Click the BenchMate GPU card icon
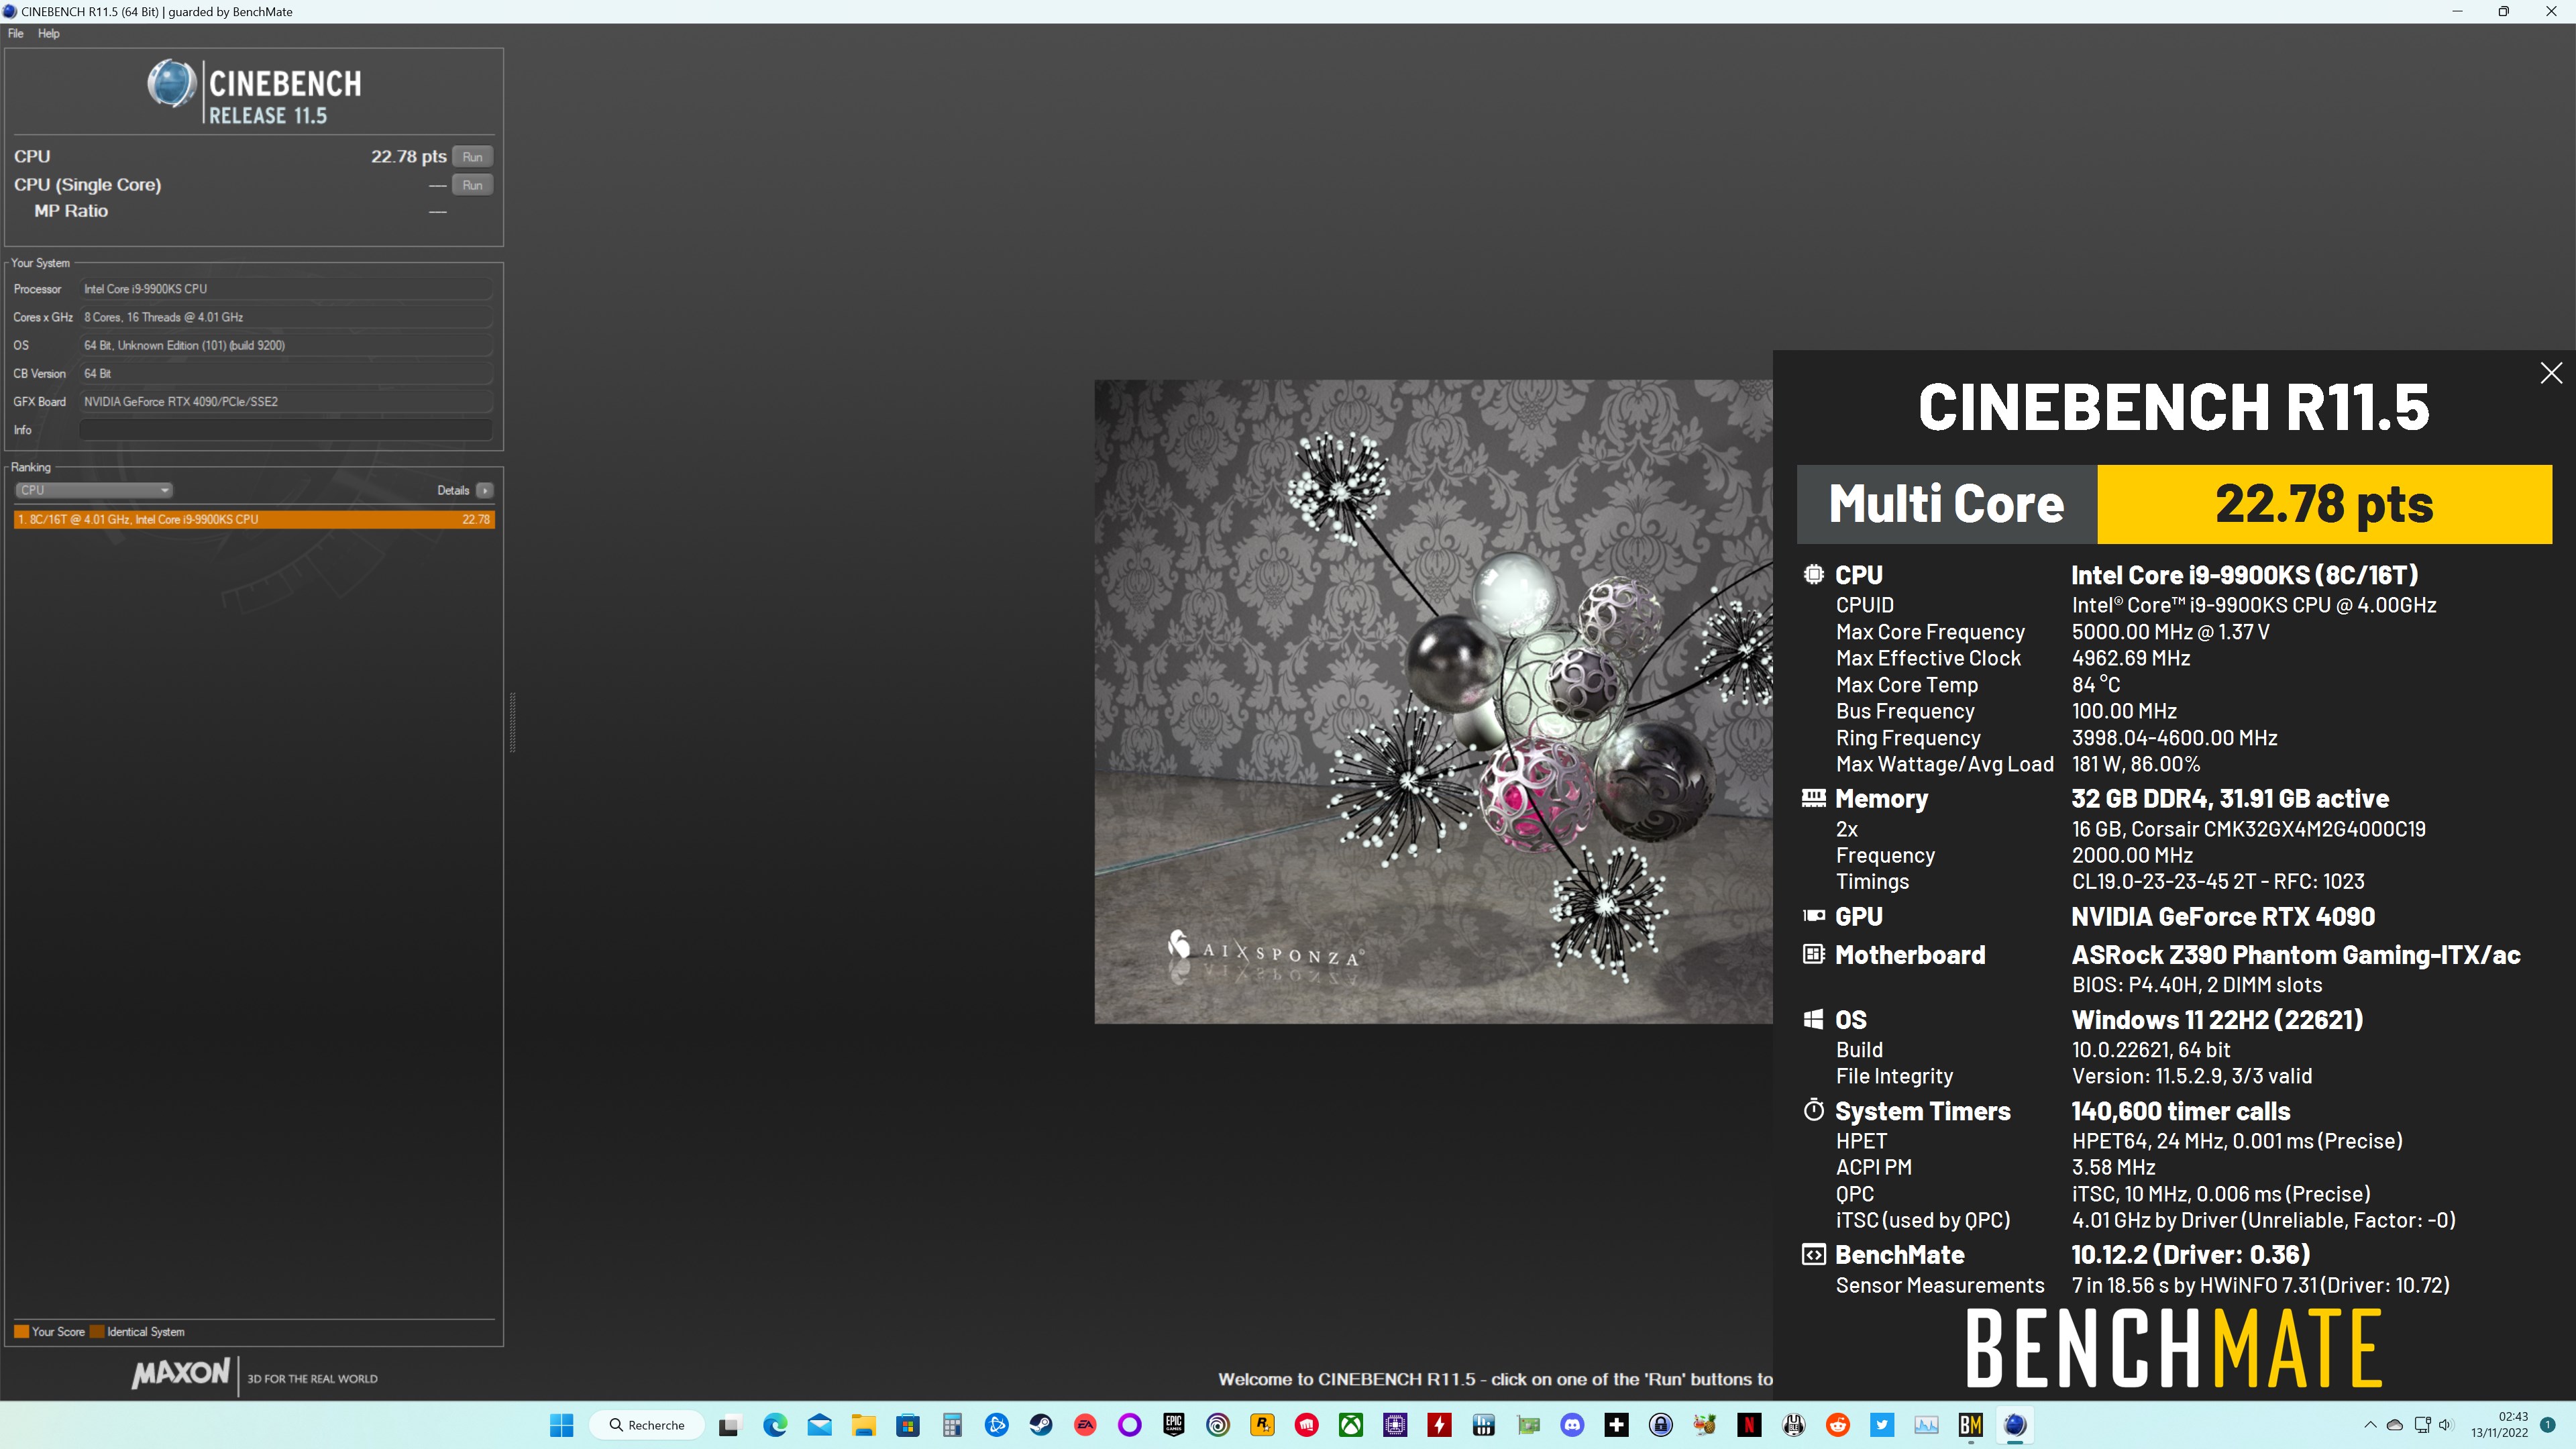The height and width of the screenshot is (1449, 2576). (1813, 915)
